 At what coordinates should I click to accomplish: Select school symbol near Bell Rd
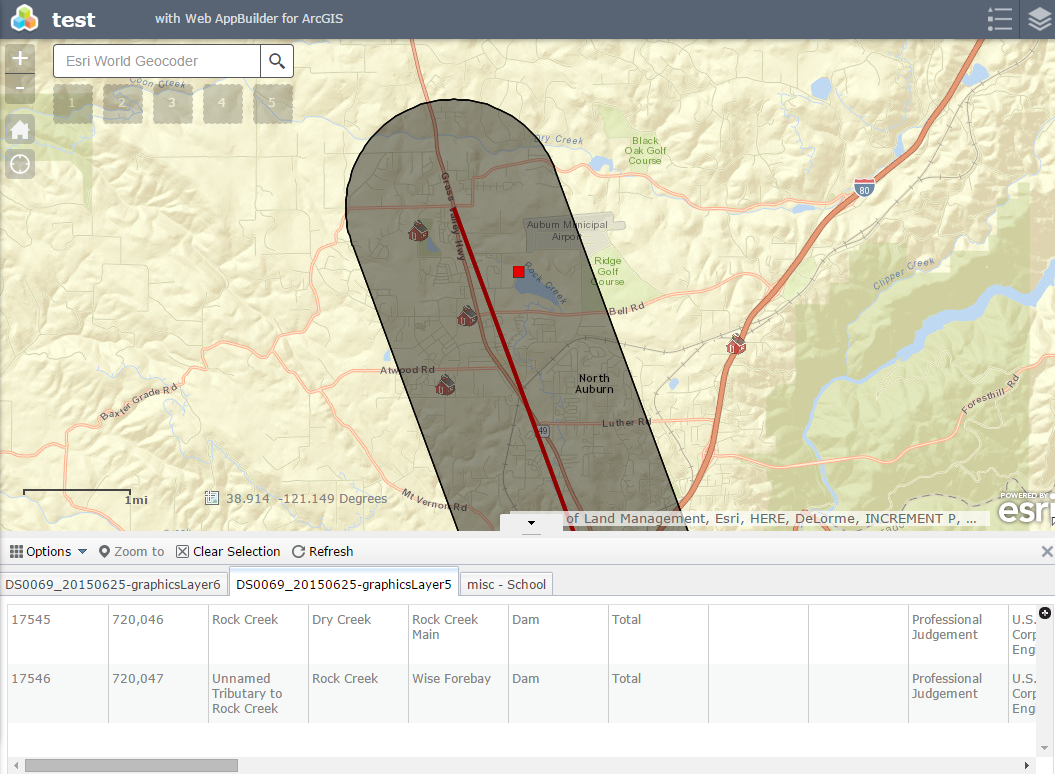point(467,315)
